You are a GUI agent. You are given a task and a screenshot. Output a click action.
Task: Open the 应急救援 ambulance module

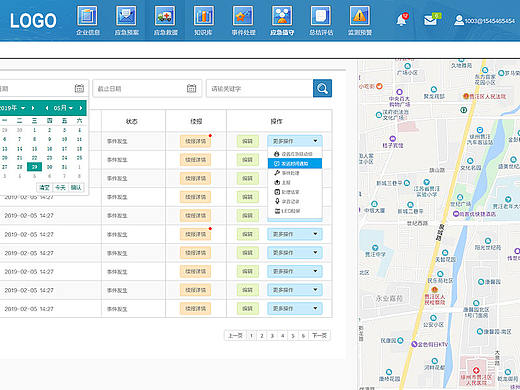165,20
